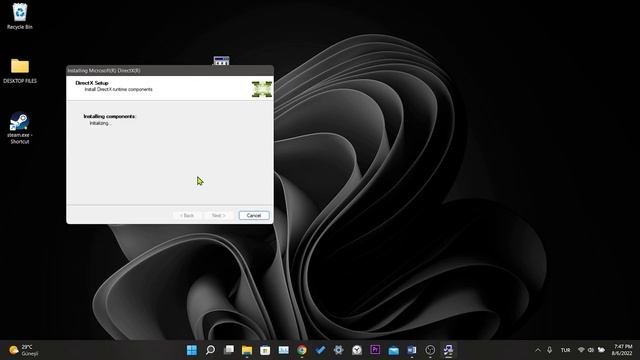Cancel the DirectX installation
This screenshot has height=360, width=640.
point(253,216)
